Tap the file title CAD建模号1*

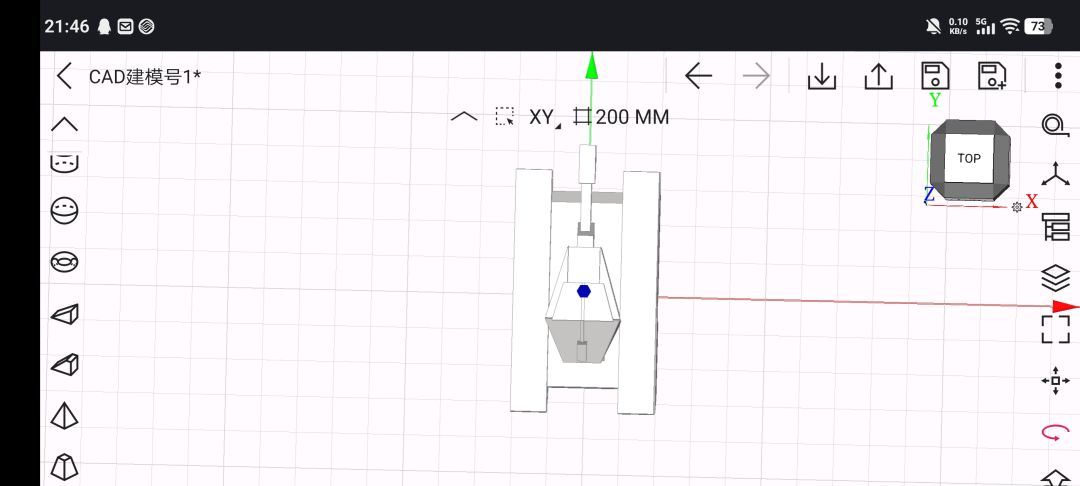point(145,76)
